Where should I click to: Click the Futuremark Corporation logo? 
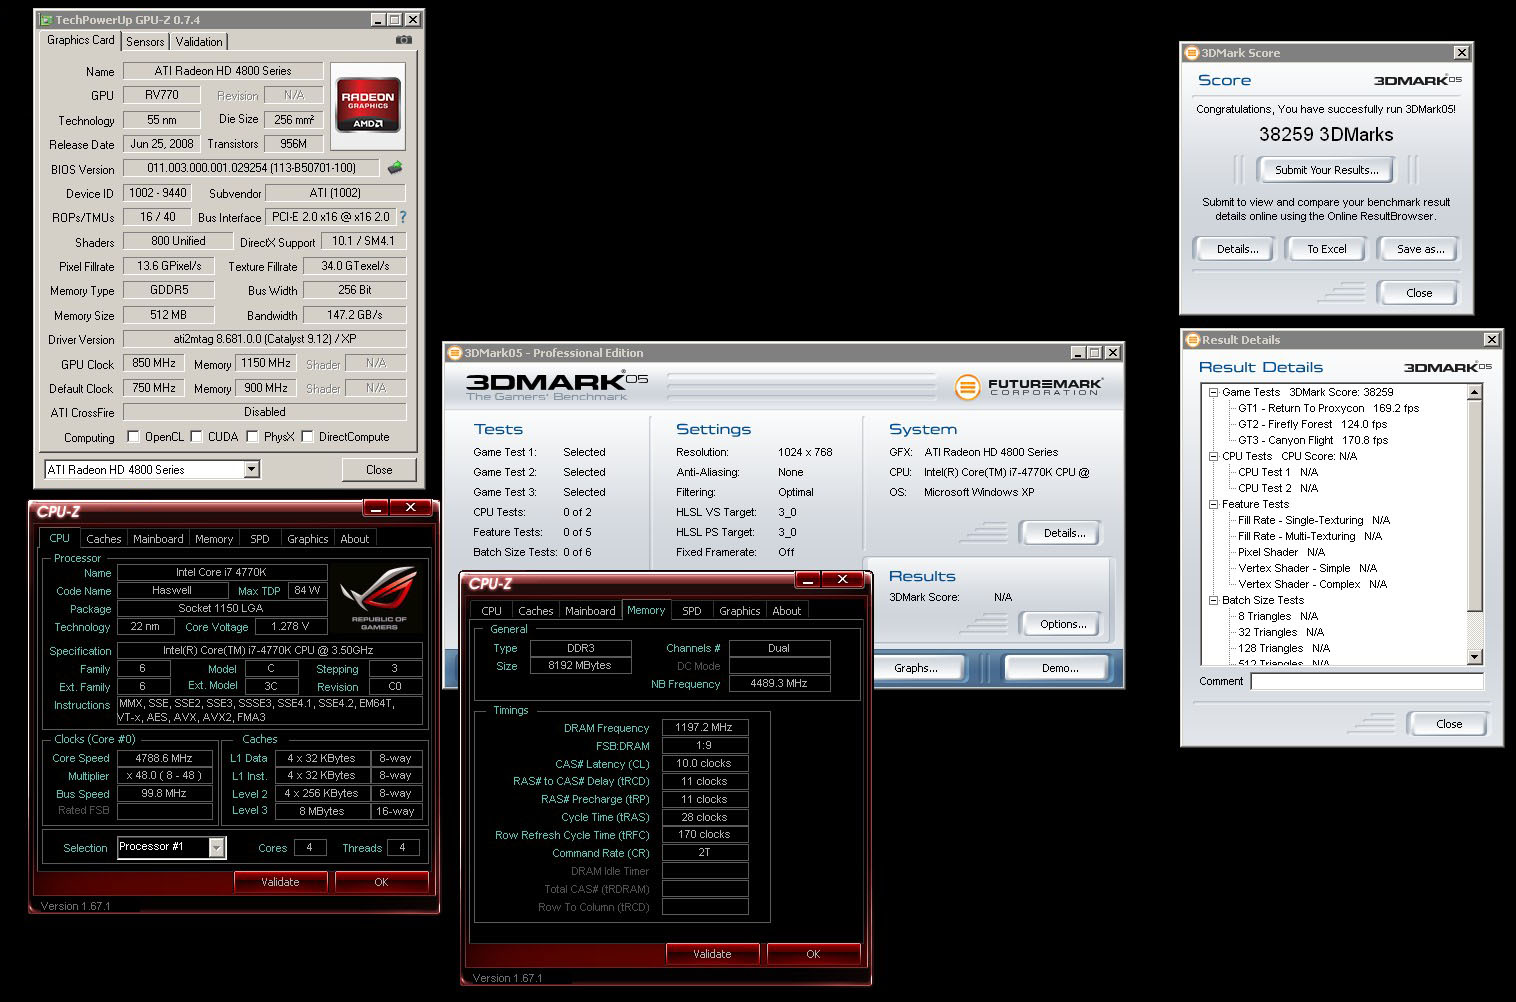1029,386
